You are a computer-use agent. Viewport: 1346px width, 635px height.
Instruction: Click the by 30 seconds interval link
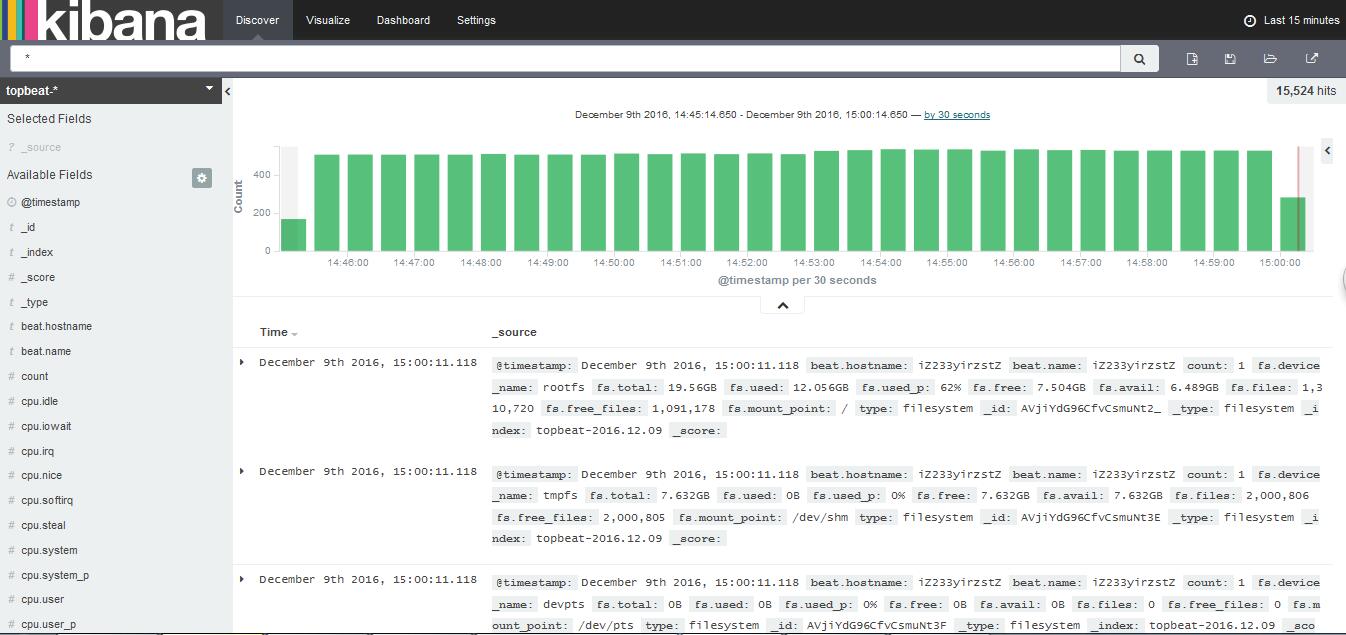tap(957, 115)
